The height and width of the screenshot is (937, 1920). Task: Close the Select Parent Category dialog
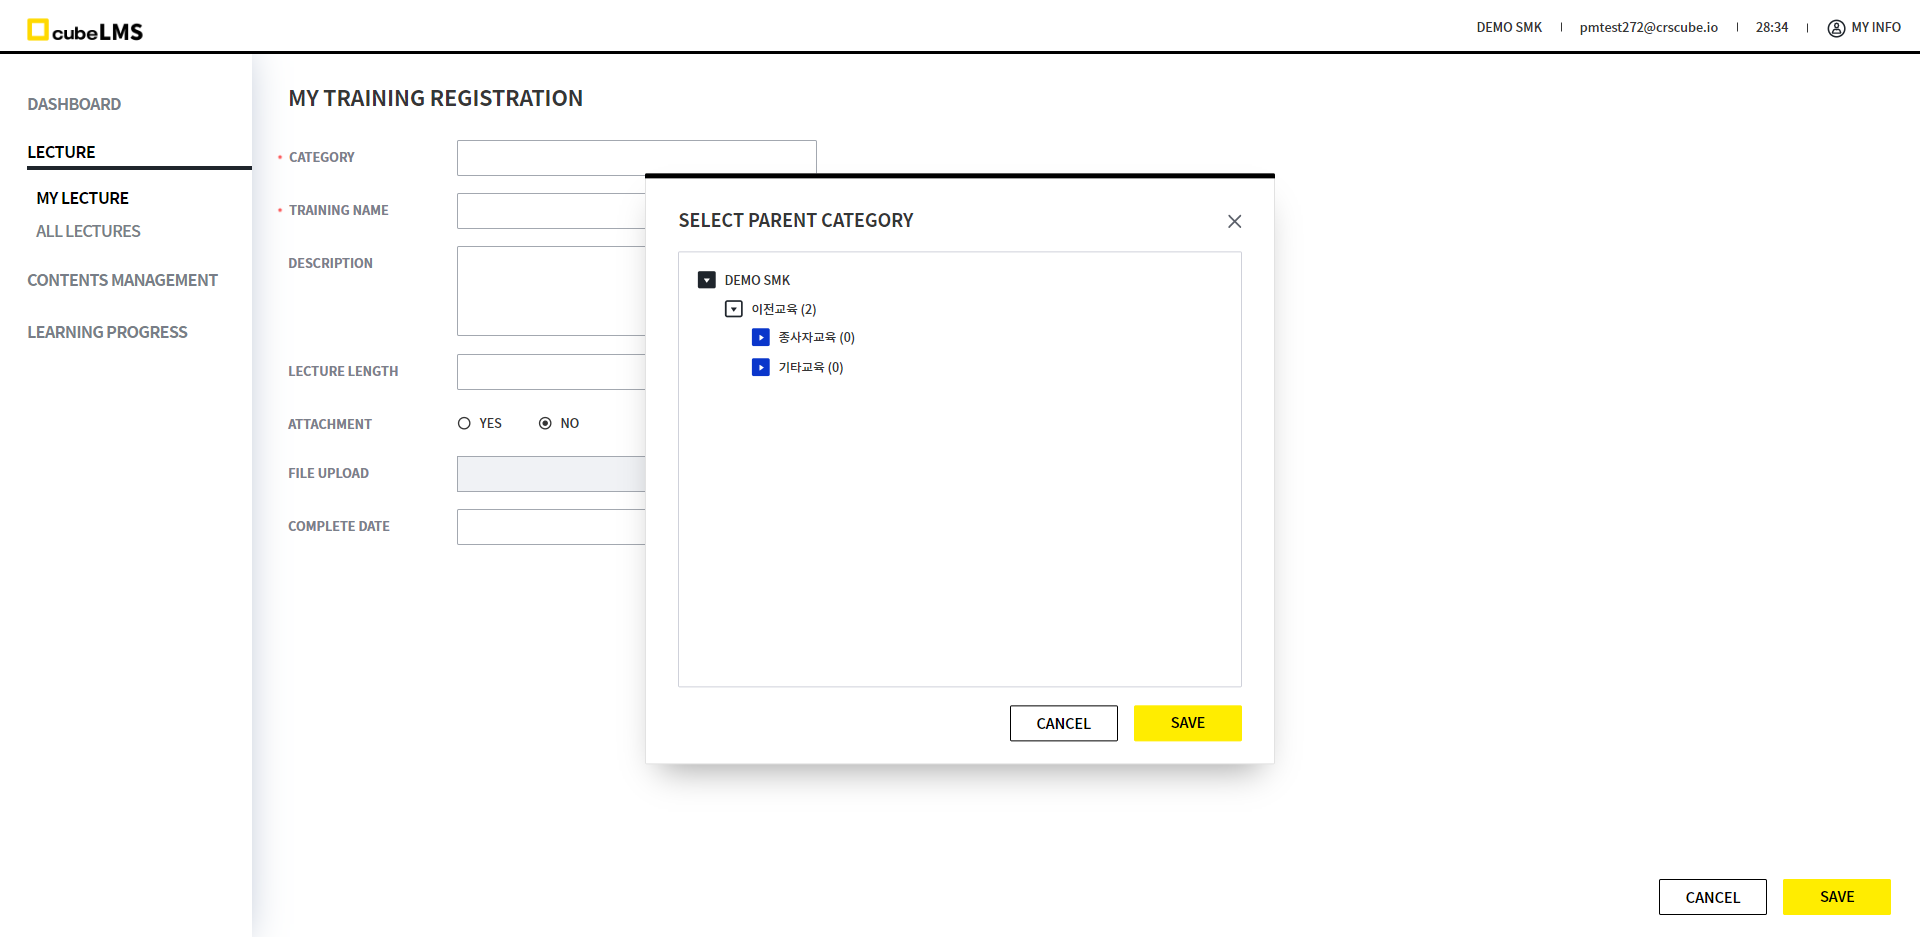(1234, 221)
